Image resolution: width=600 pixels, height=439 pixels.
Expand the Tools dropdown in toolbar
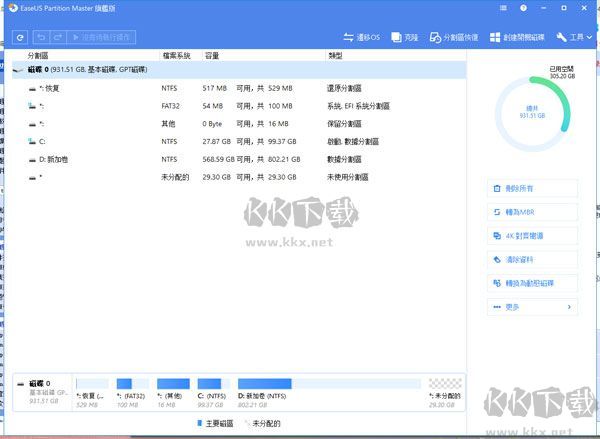coord(574,37)
